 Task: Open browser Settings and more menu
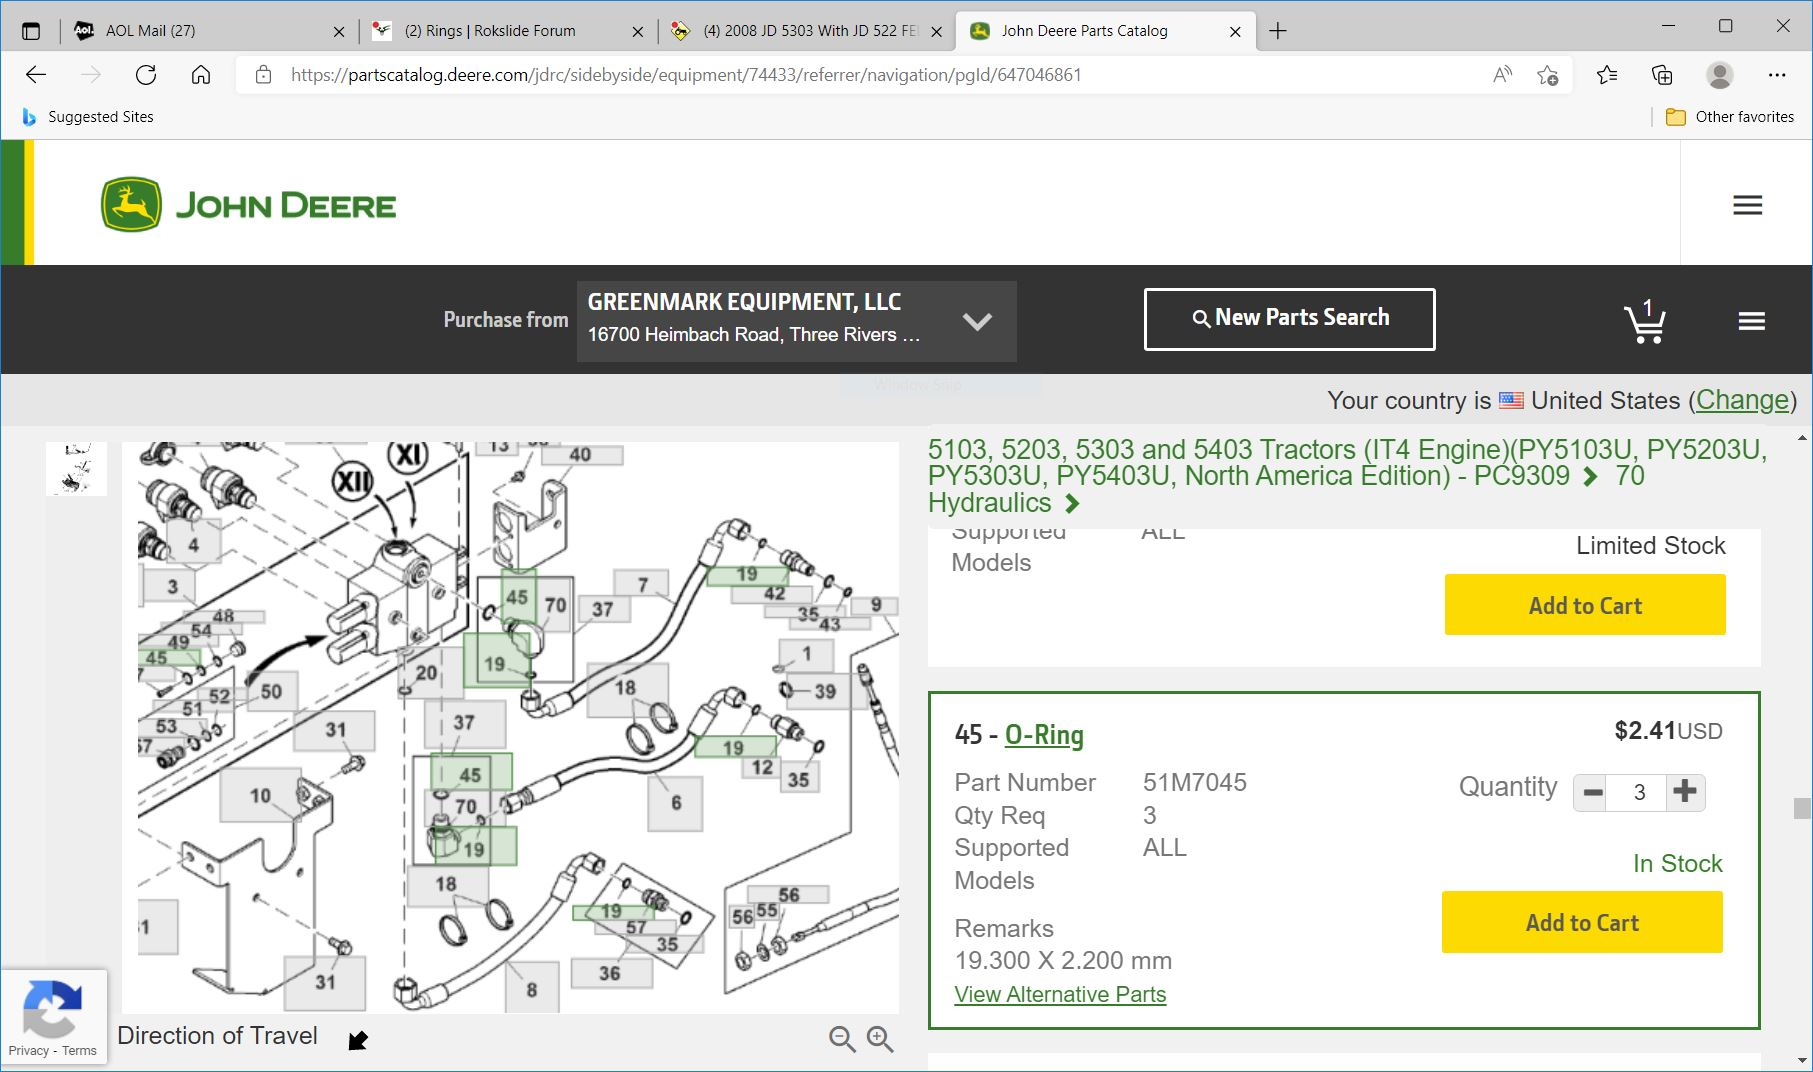[1776, 75]
